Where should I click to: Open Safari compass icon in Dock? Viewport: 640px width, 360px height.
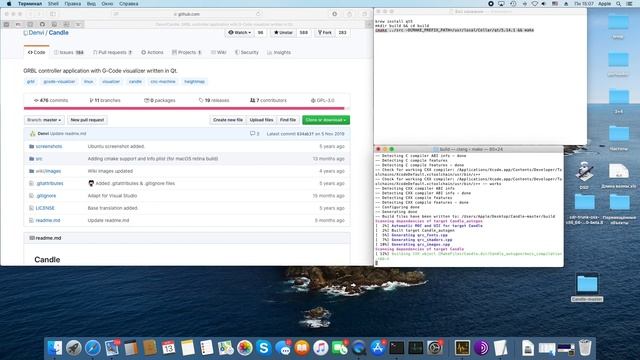pos(93,348)
